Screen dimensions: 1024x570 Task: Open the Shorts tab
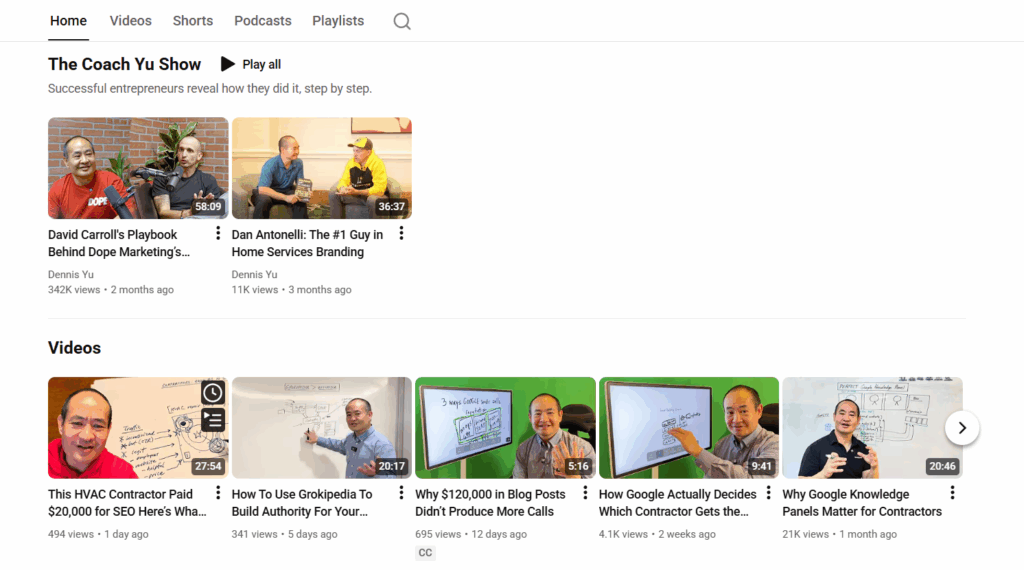pyautogui.click(x=193, y=20)
